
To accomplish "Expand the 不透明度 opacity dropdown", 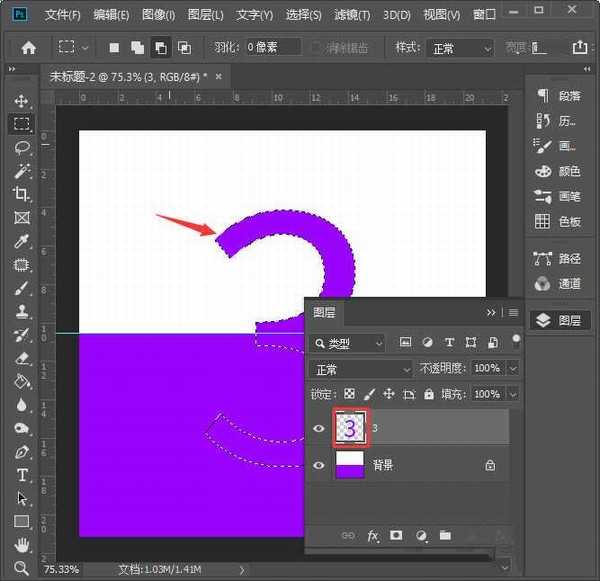I will (x=513, y=368).
